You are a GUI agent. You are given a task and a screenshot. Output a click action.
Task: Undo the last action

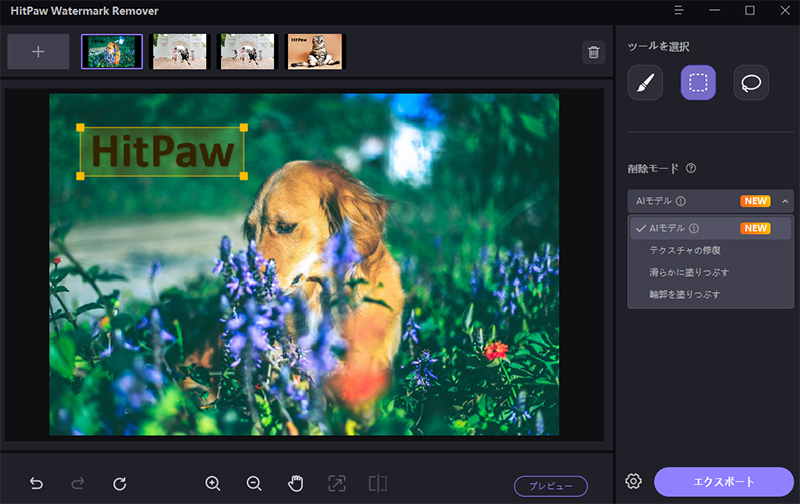point(36,483)
